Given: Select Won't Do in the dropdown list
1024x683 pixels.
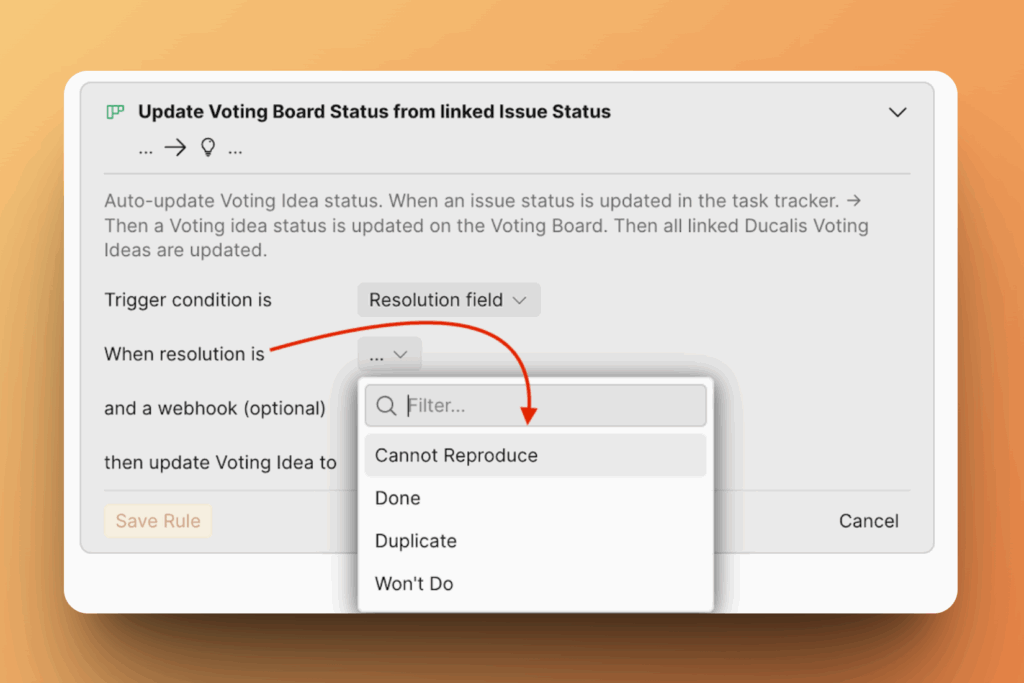Looking at the screenshot, I should tap(414, 584).
